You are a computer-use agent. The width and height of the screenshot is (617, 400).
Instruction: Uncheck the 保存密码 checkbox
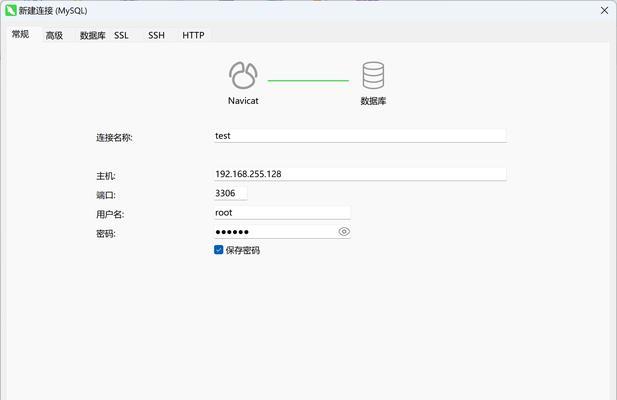click(218, 250)
